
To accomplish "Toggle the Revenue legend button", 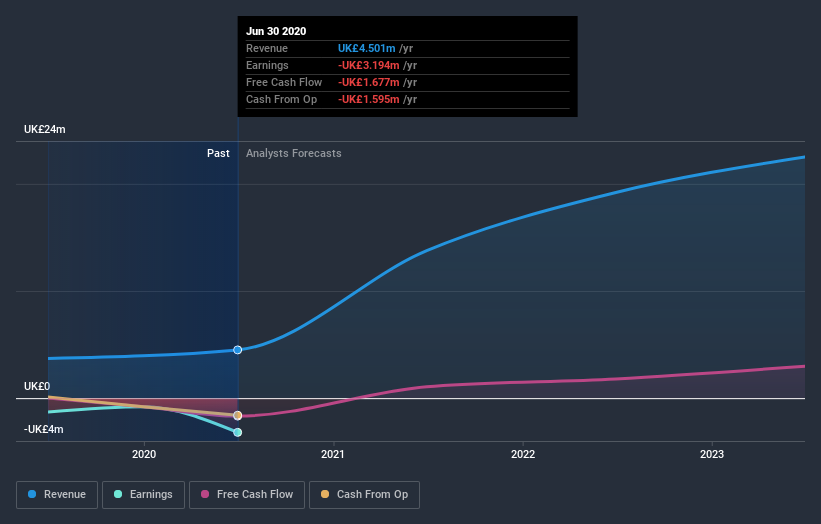I will [x=57, y=495].
